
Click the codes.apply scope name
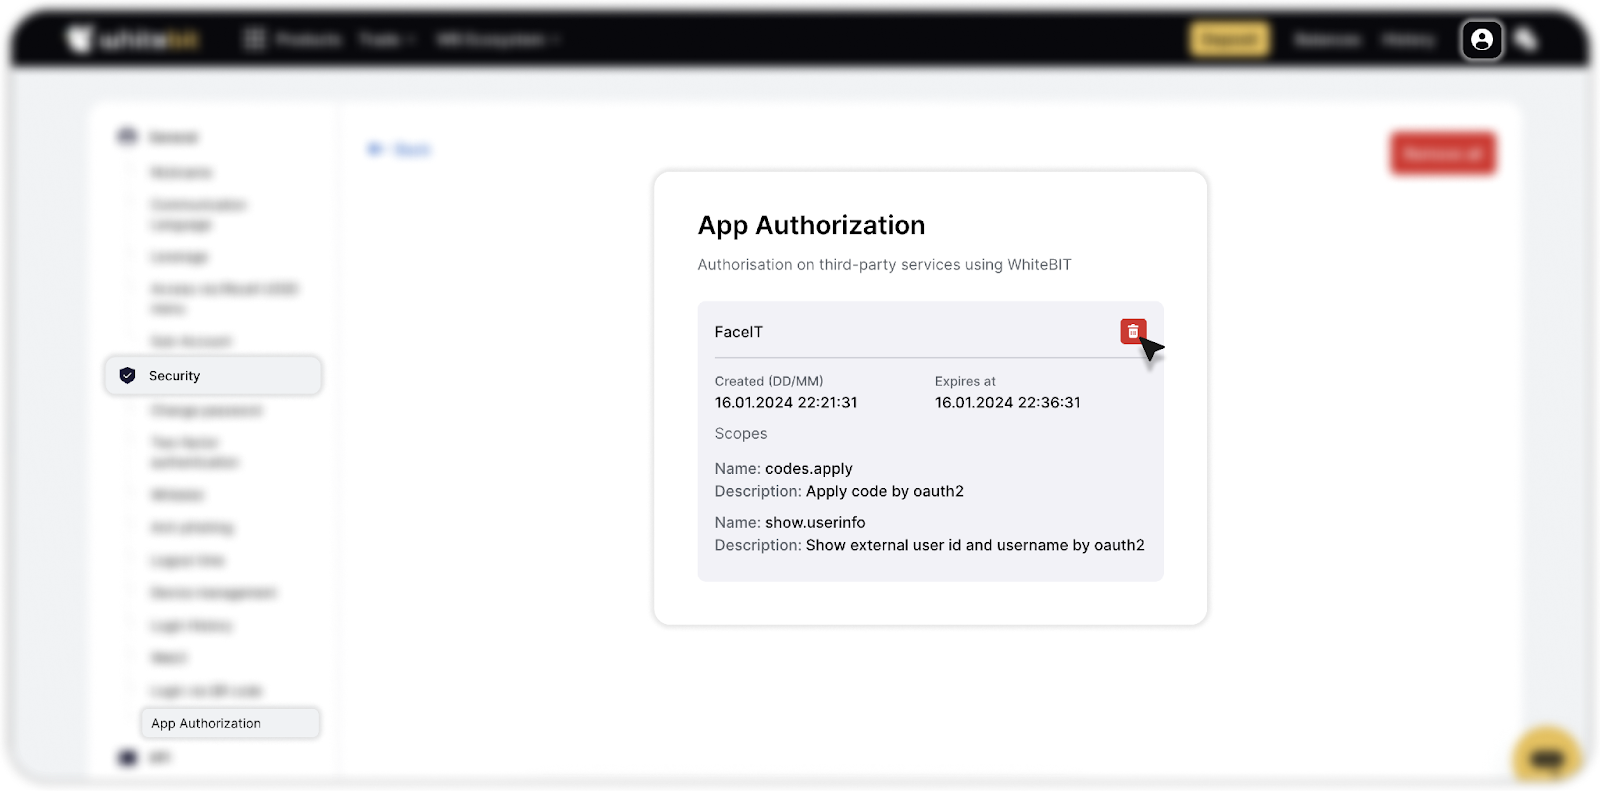809,468
